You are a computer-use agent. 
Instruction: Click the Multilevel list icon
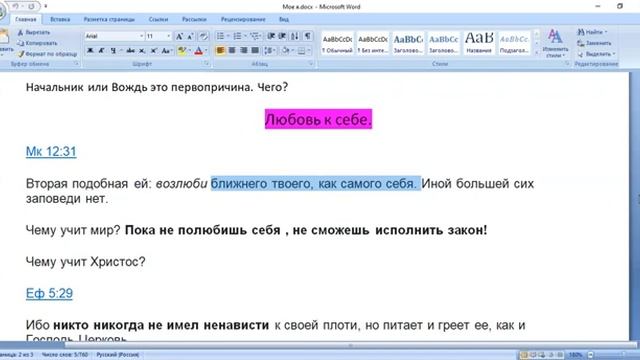256,36
